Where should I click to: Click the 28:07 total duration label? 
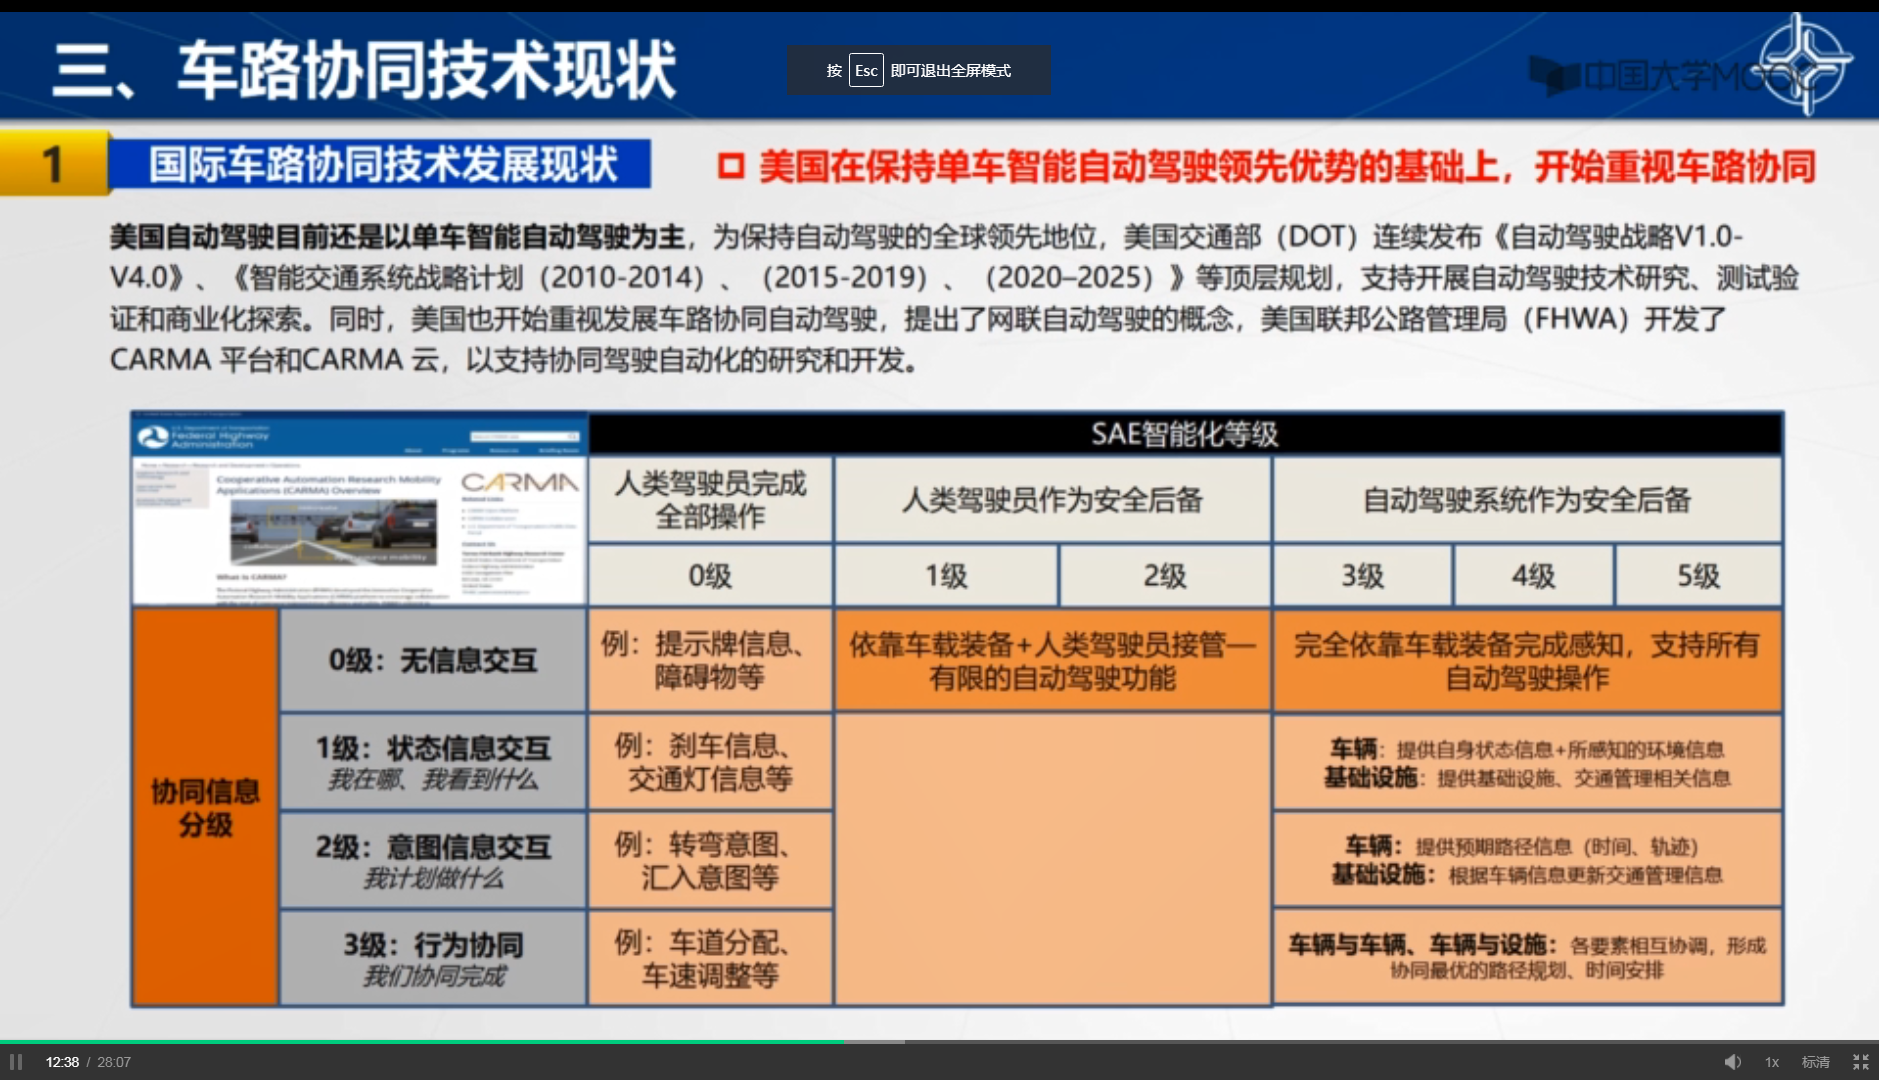point(114,1062)
